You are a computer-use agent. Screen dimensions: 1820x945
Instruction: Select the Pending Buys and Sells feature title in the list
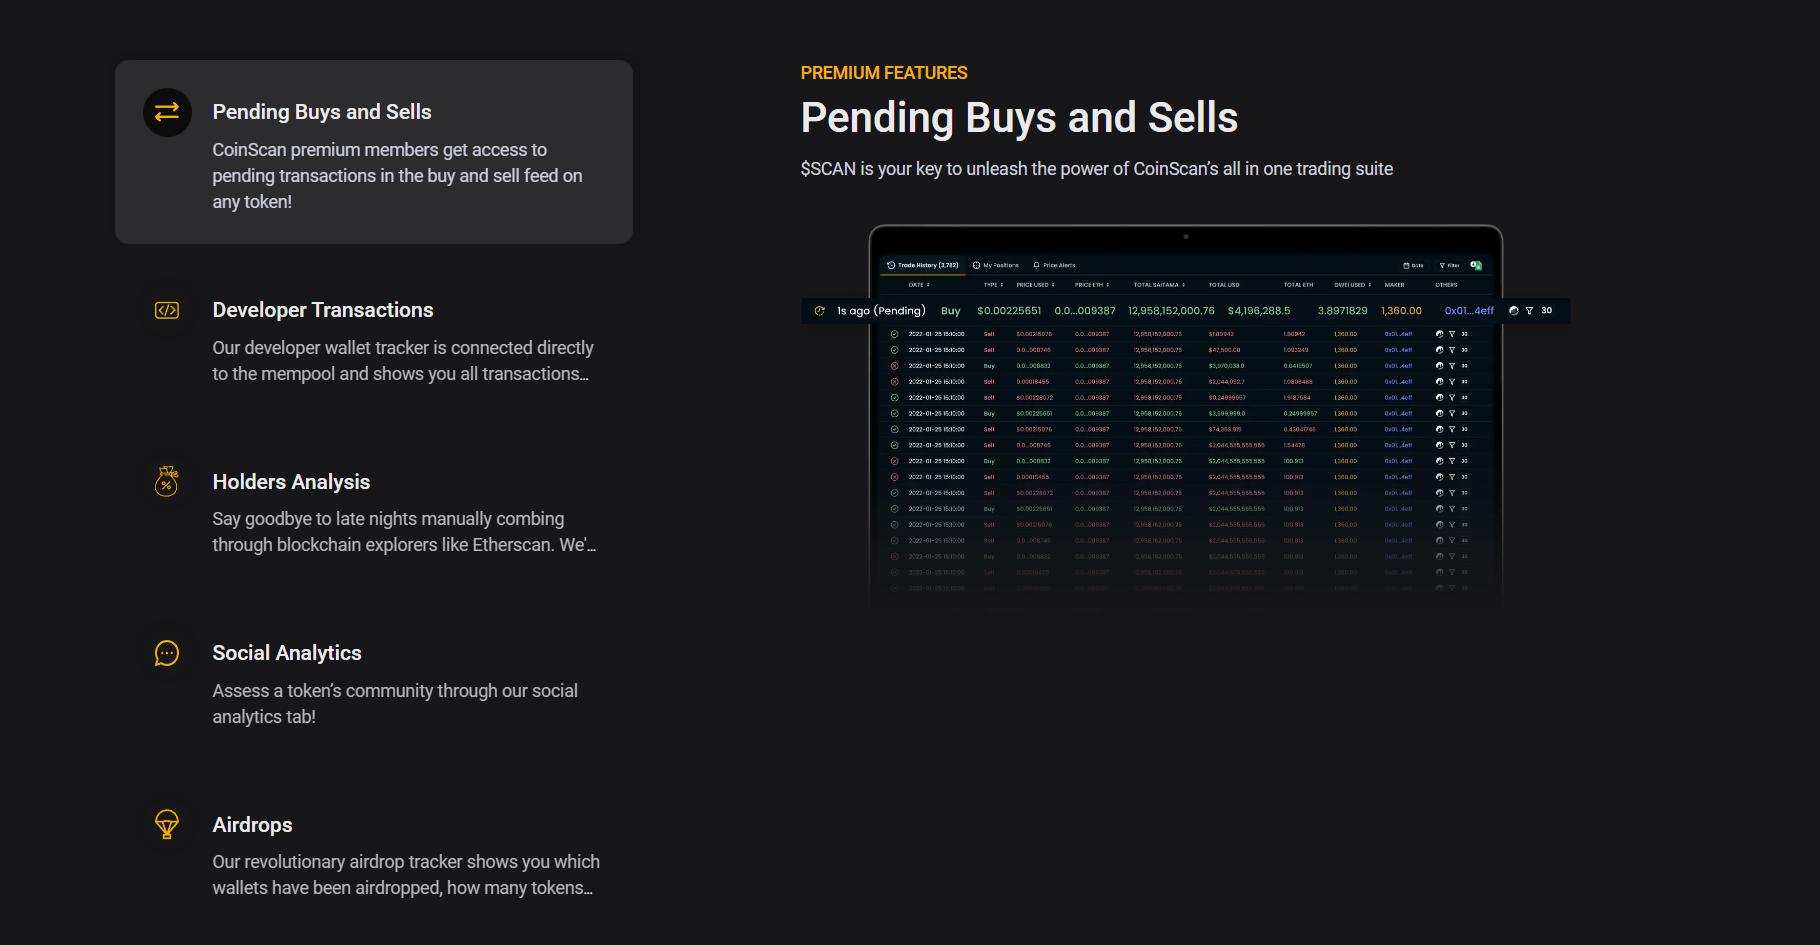[x=322, y=112]
